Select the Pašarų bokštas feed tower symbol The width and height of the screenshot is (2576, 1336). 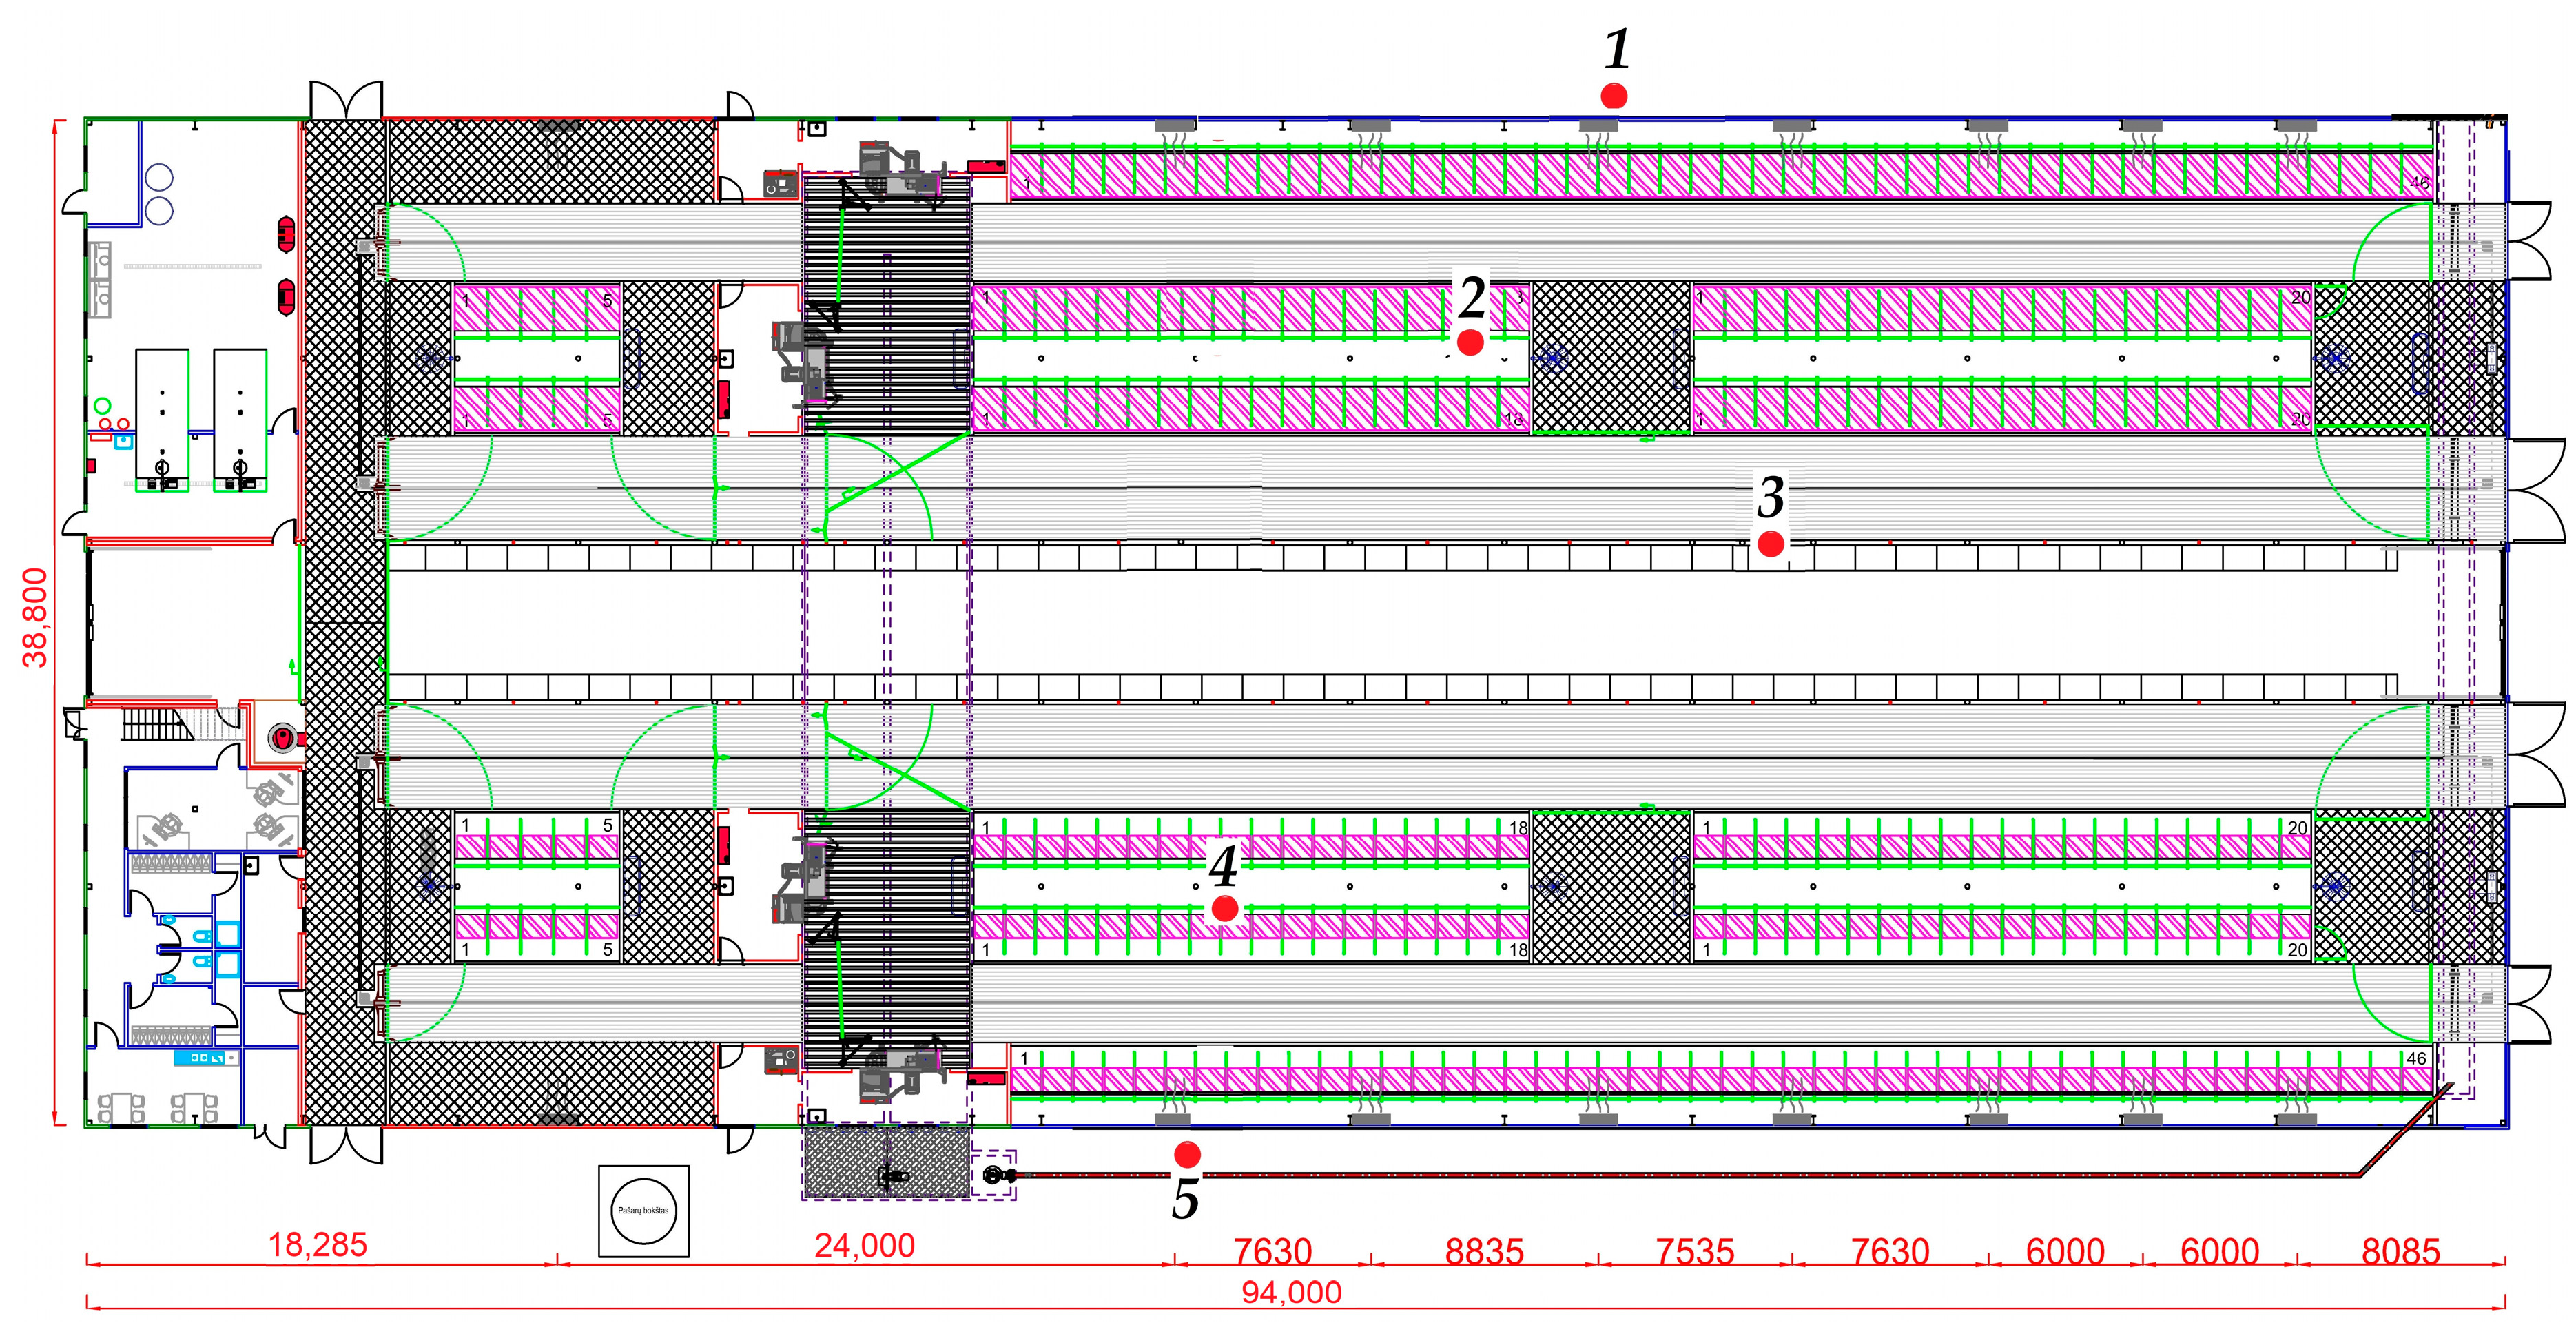coord(645,1212)
